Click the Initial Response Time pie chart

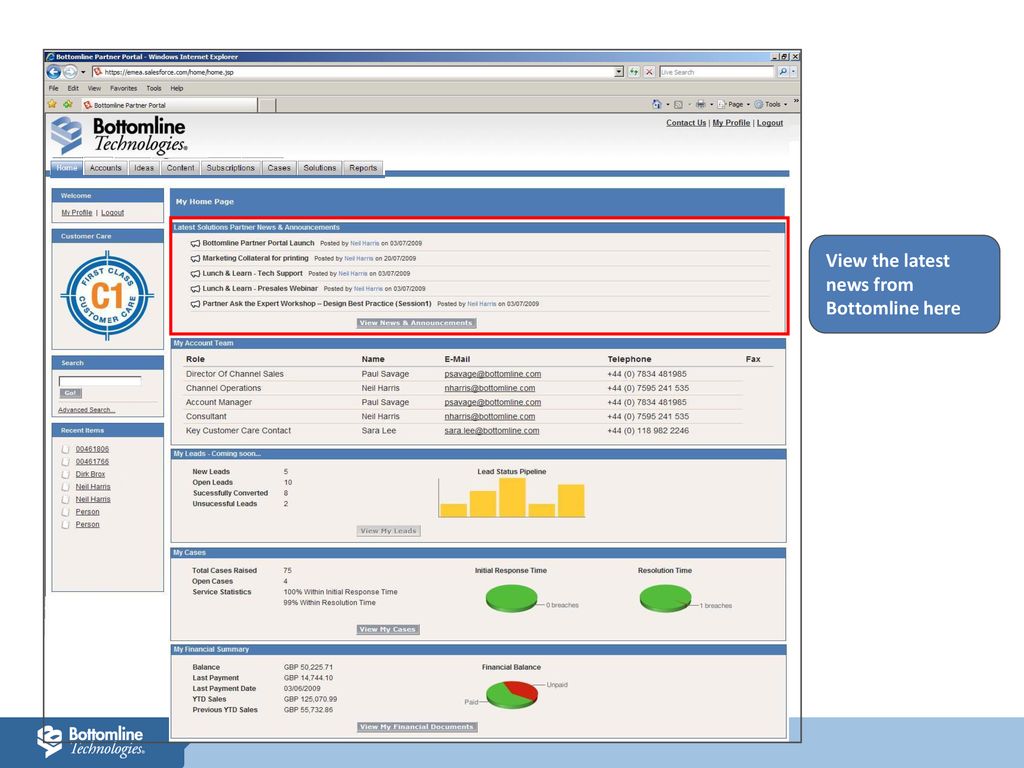[x=511, y=598]
